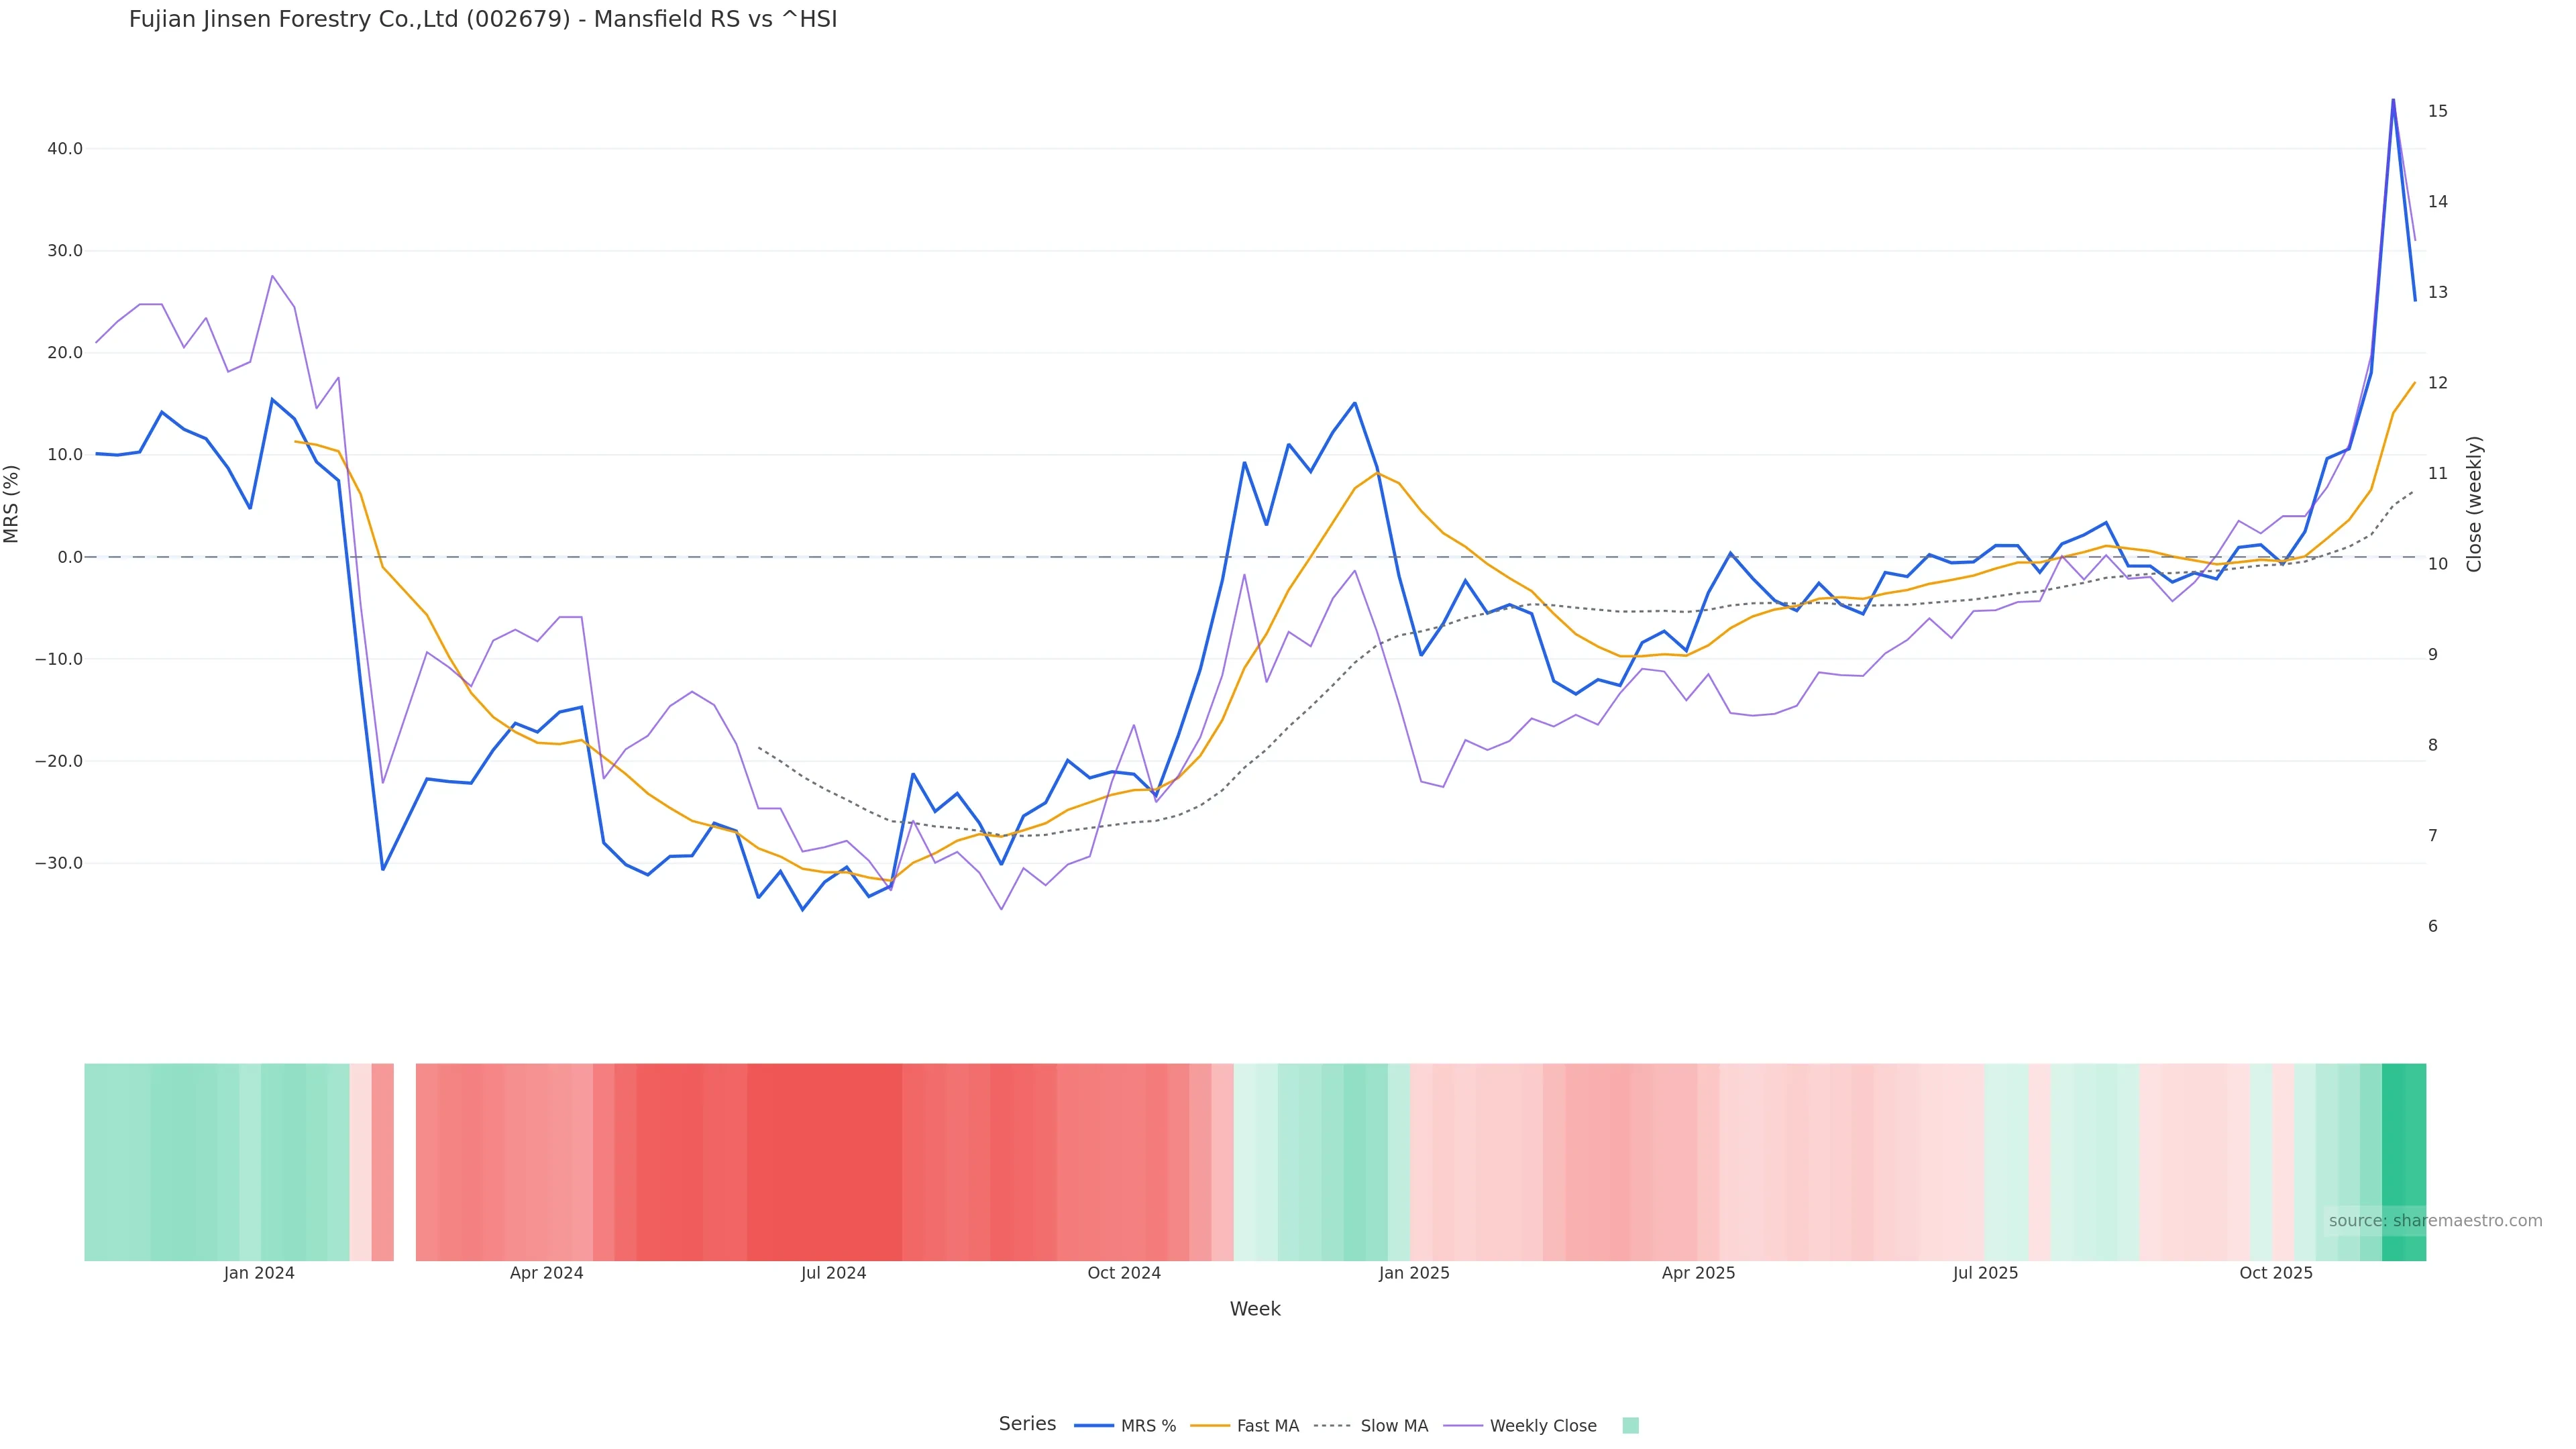
Task: Click the chart title mentioning Mansfield RS
Action: (483, 20)
